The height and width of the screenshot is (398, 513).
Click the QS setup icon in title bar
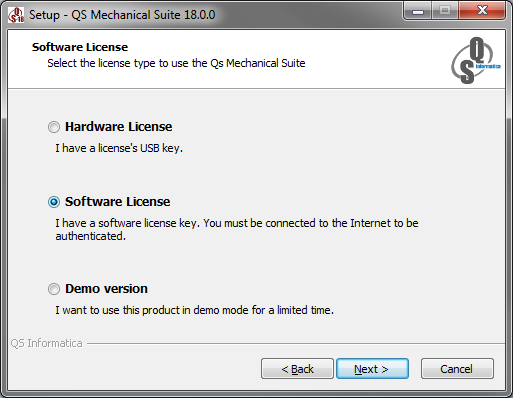[16, 15]
